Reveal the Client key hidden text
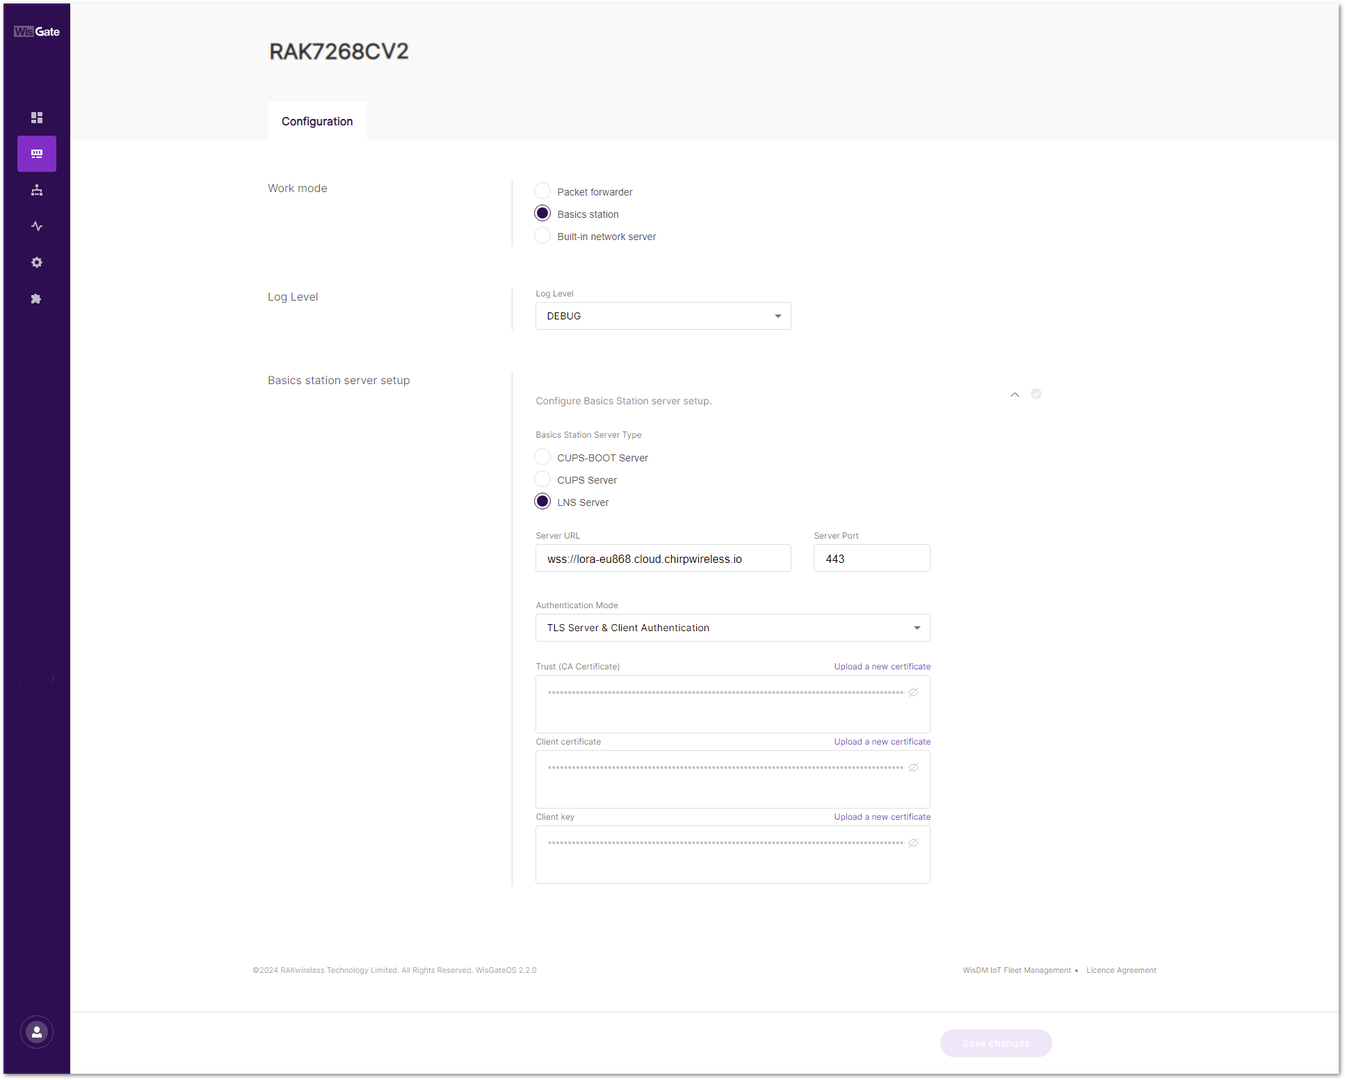 point(913,843)
